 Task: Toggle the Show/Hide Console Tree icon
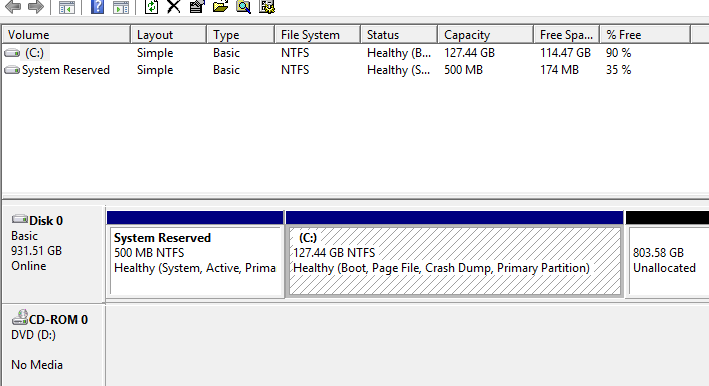click(66, 7)
